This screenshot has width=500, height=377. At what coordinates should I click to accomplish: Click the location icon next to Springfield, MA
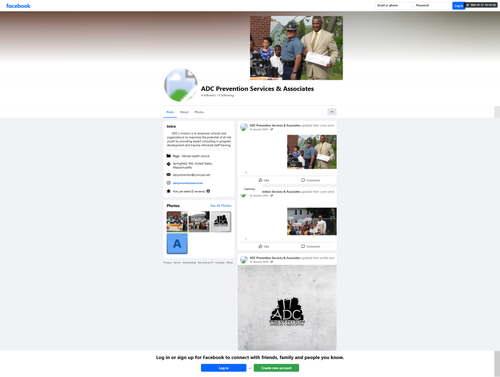[x=169, y=164]
